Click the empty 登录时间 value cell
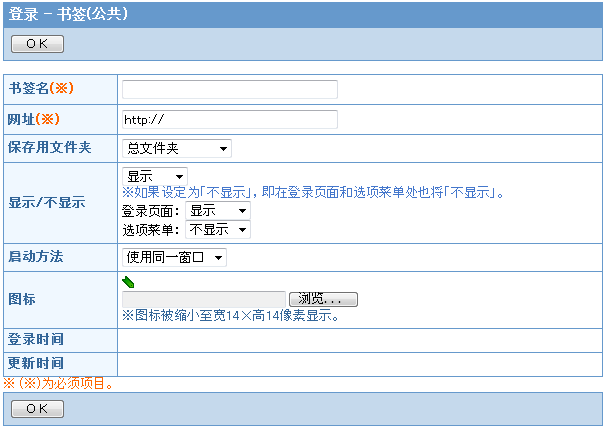This screenshot has width=608, height=432. pos(359,340)
